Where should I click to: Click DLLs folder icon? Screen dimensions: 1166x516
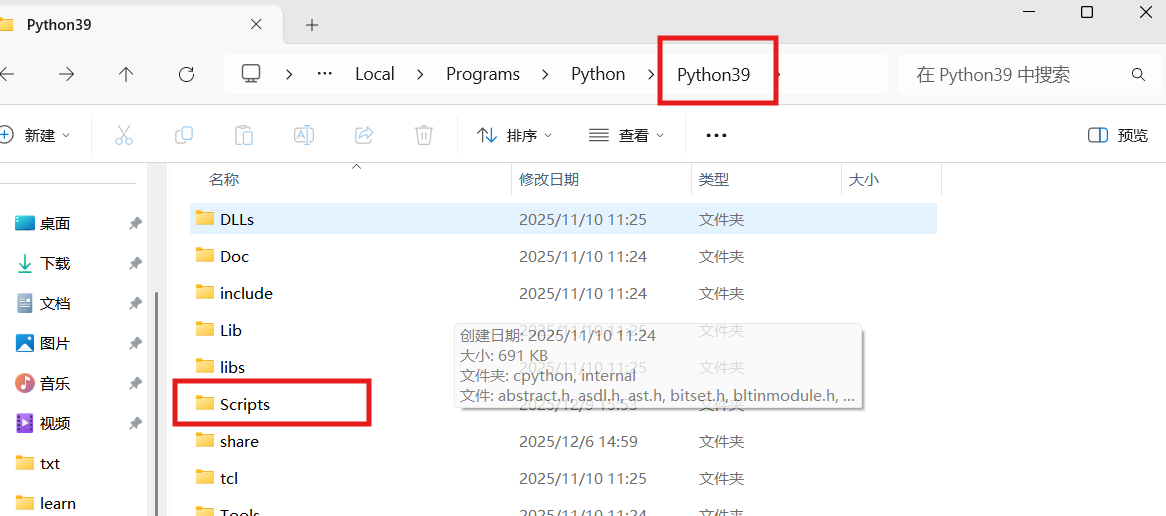[204, 218]
